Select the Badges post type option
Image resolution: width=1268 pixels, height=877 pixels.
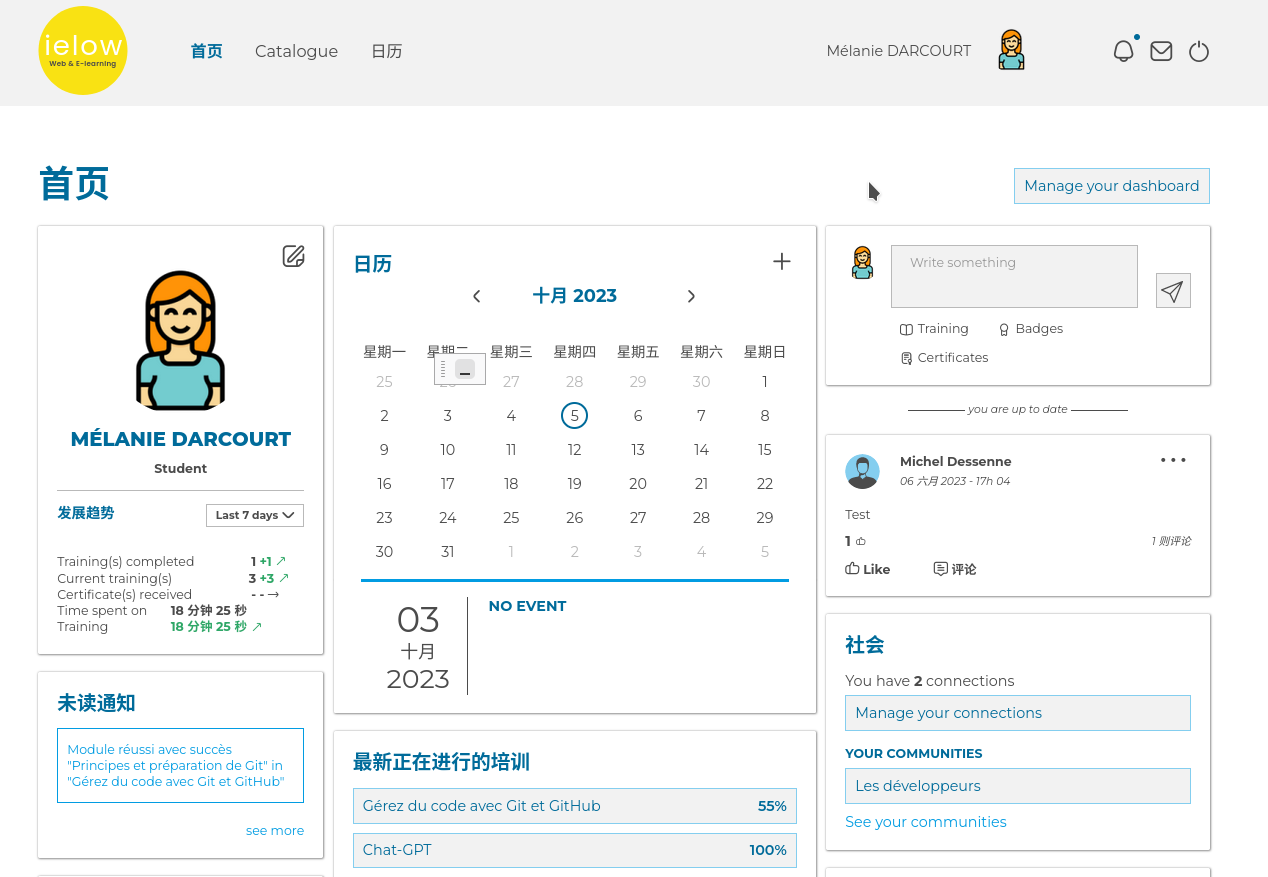(1030, 329)
